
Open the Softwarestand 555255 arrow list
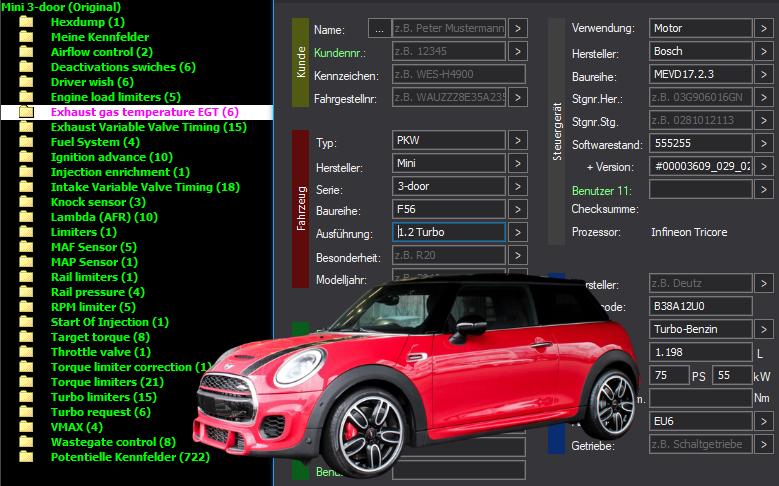pos(764,143)
